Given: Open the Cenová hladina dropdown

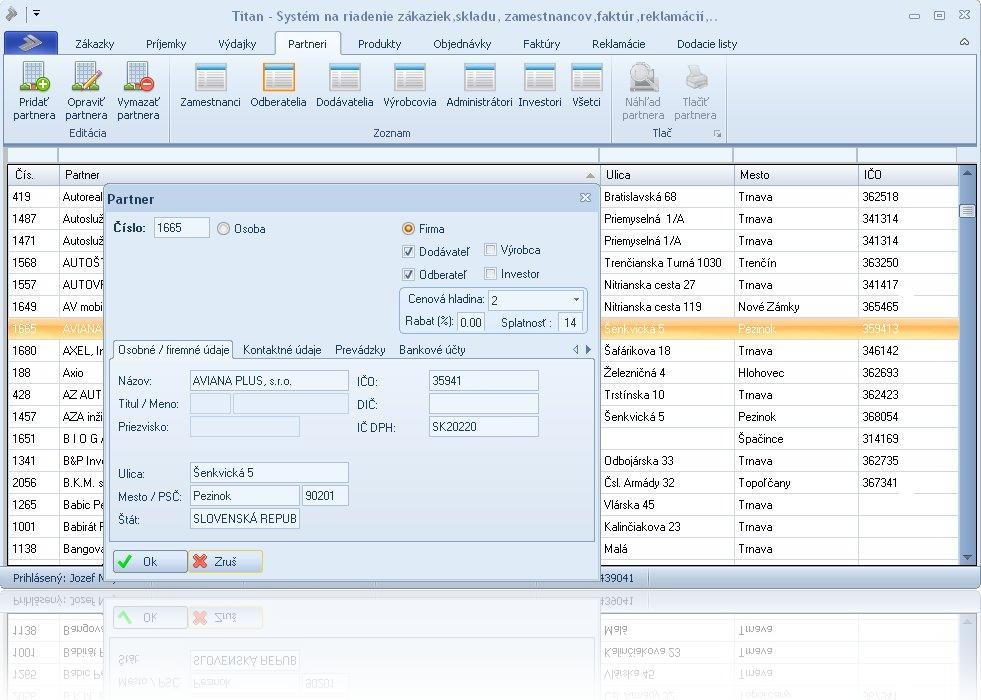Looking at the screenshot, I should pos(576,300).
